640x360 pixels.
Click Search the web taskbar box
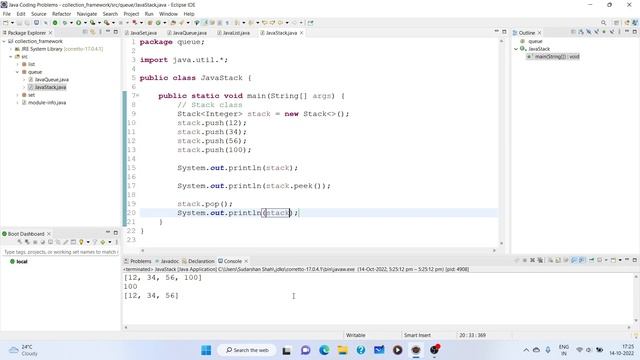click(247, 350)
